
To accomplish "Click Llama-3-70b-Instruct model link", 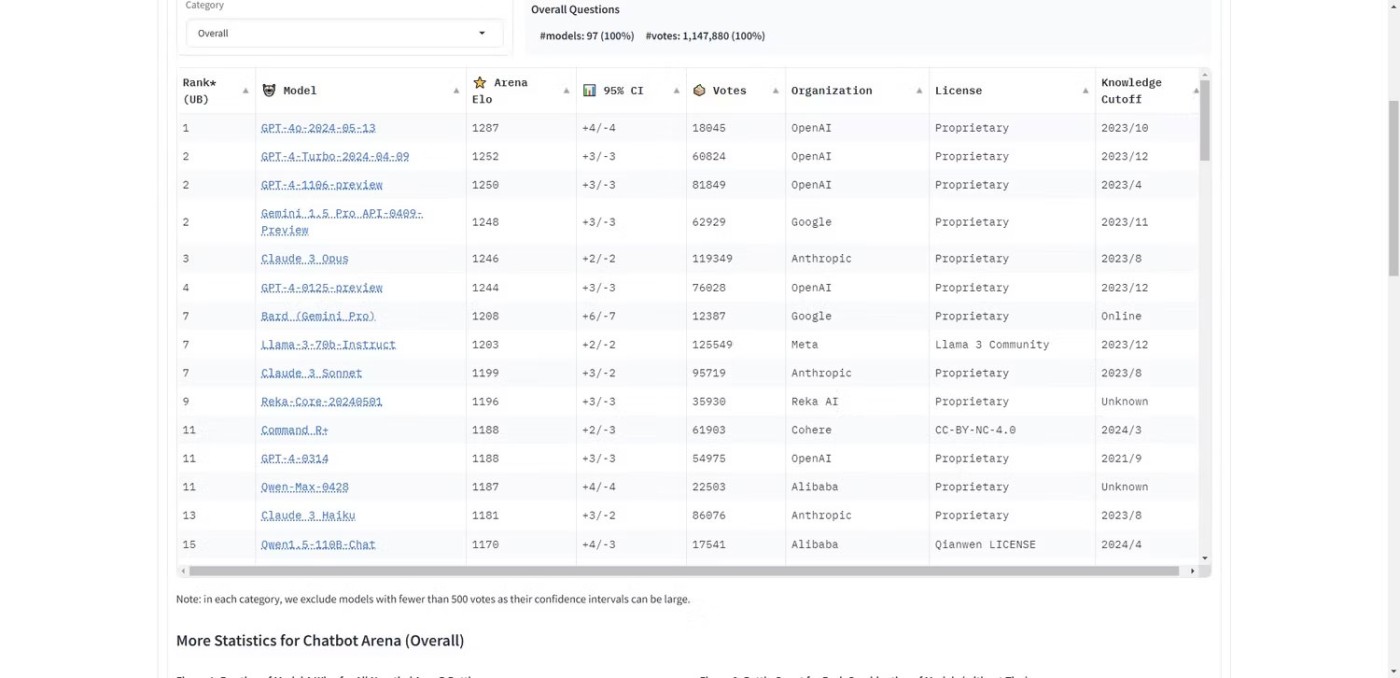I will (328, 345).
